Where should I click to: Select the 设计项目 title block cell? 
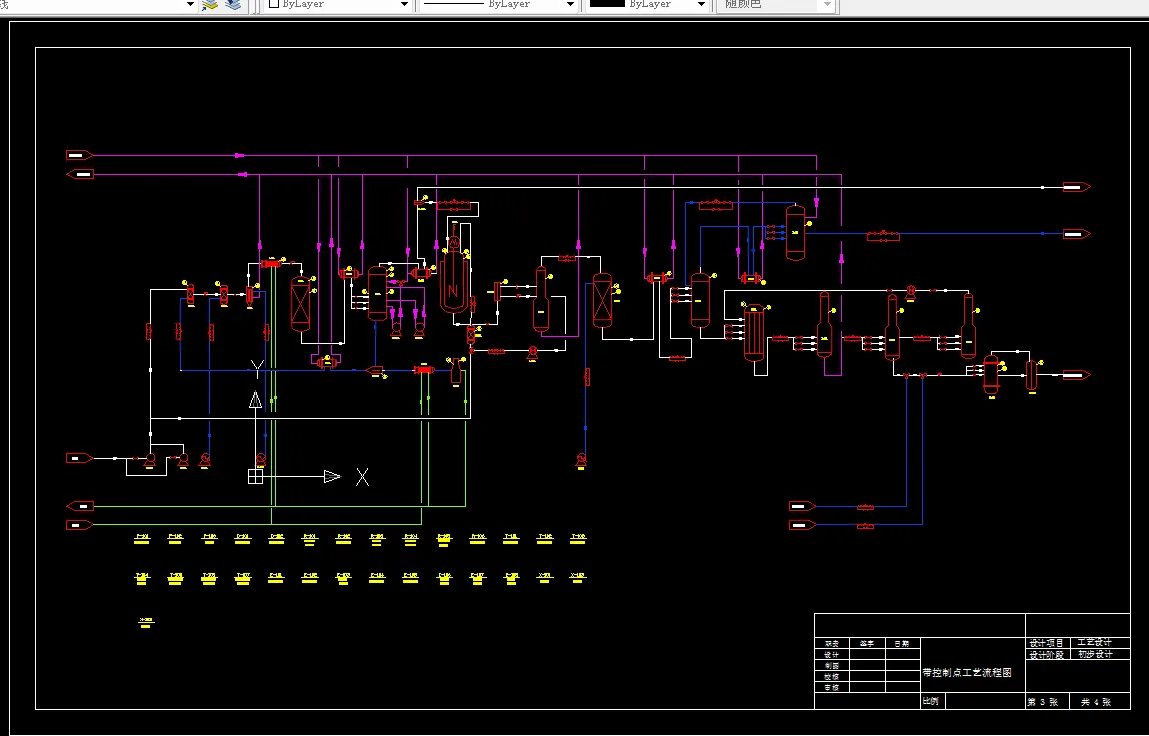click(1046, 643)
